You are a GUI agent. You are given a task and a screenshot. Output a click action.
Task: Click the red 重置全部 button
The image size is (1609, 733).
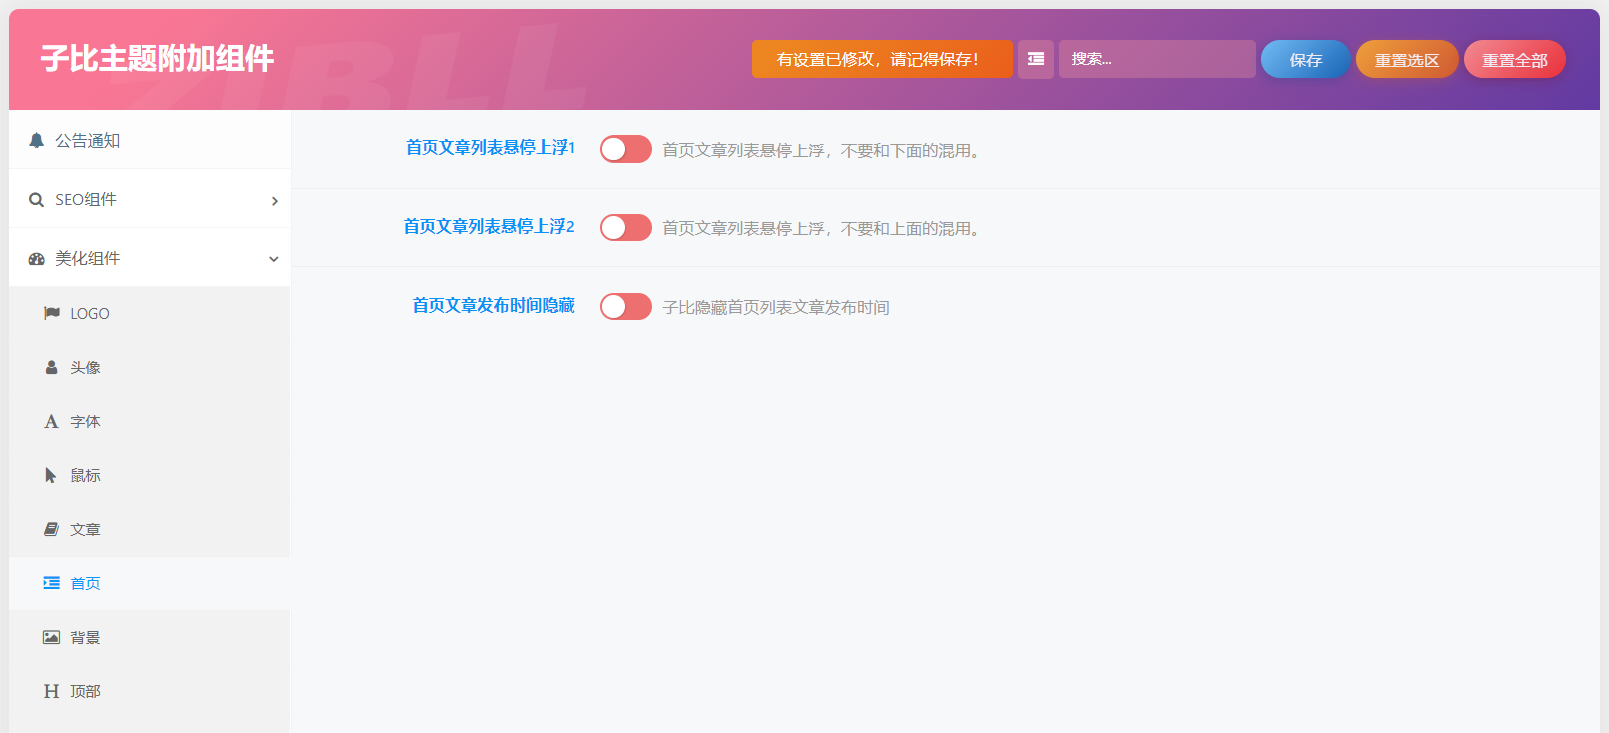tap(1515, 59)
